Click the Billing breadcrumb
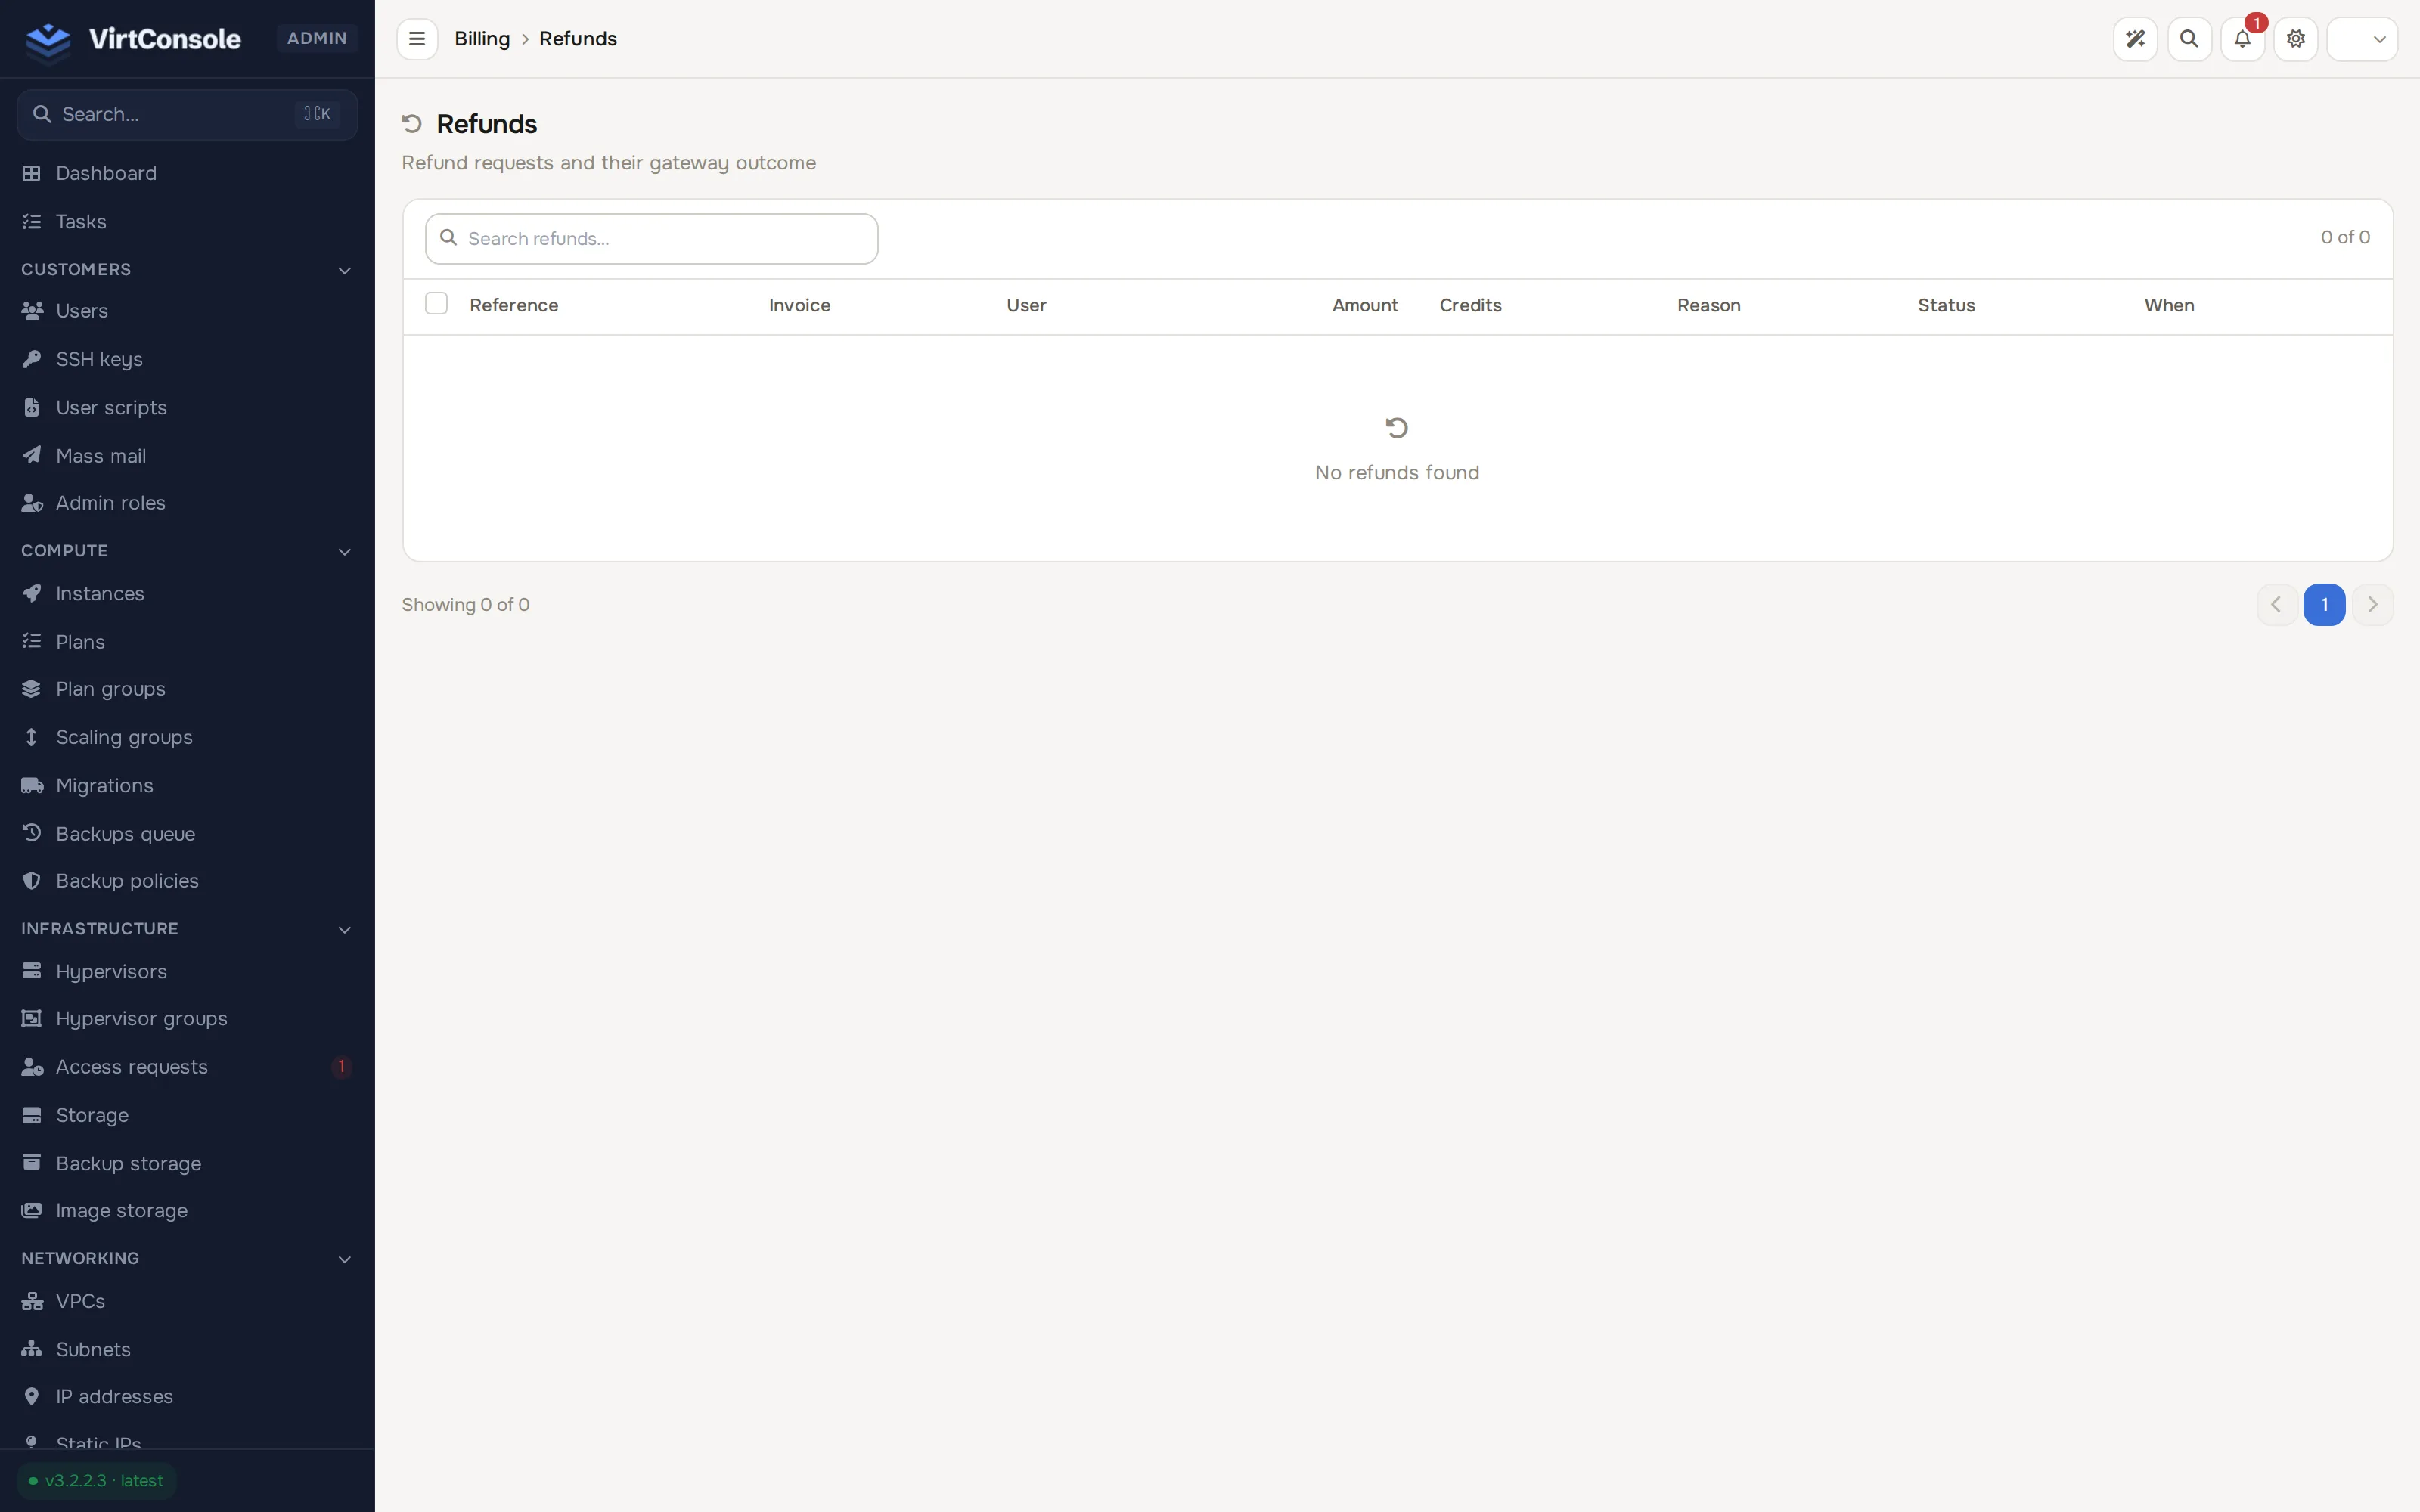Screen dimensions: 2420x1512 pos(482,39)
